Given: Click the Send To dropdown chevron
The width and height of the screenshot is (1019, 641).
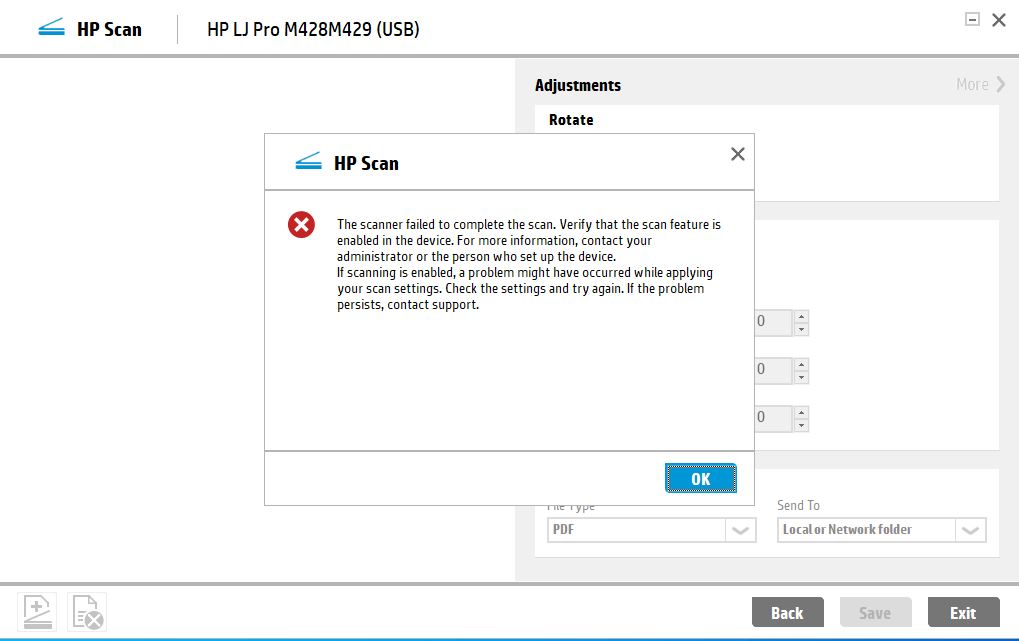Looking at the screenshot, I should click(968, 529).
